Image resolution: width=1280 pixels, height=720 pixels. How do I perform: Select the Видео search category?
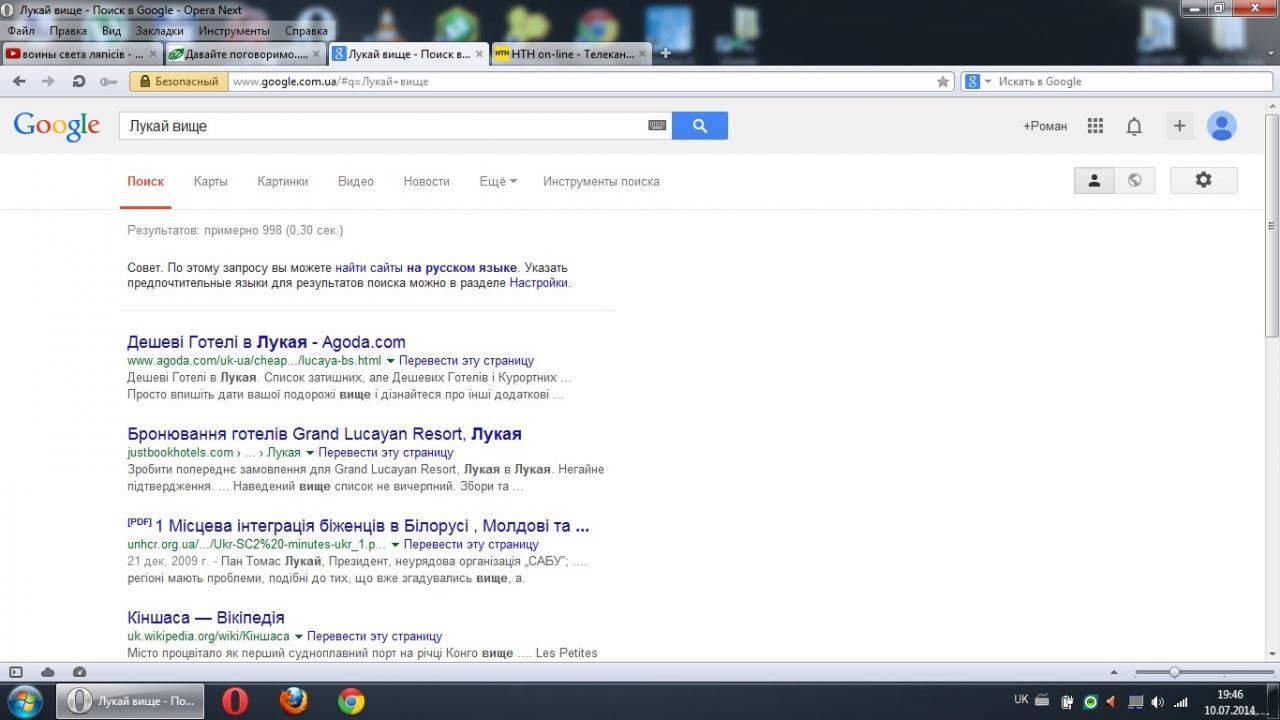(356, 182)
